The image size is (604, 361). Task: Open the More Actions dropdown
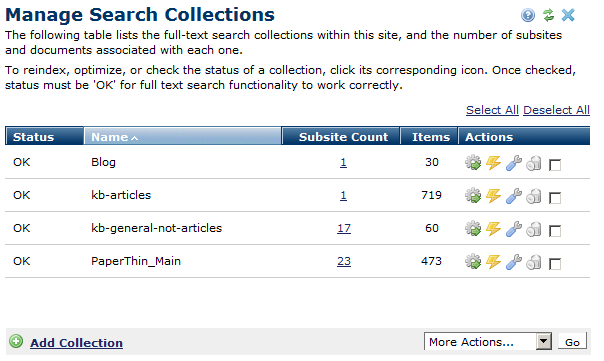click(488, 341)
